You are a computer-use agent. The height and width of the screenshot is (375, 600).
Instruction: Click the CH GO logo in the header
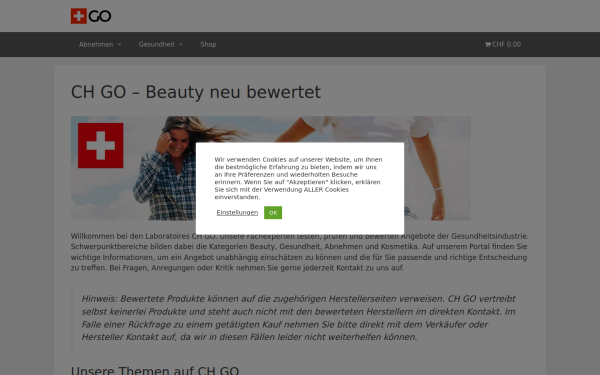click(91, 16)
